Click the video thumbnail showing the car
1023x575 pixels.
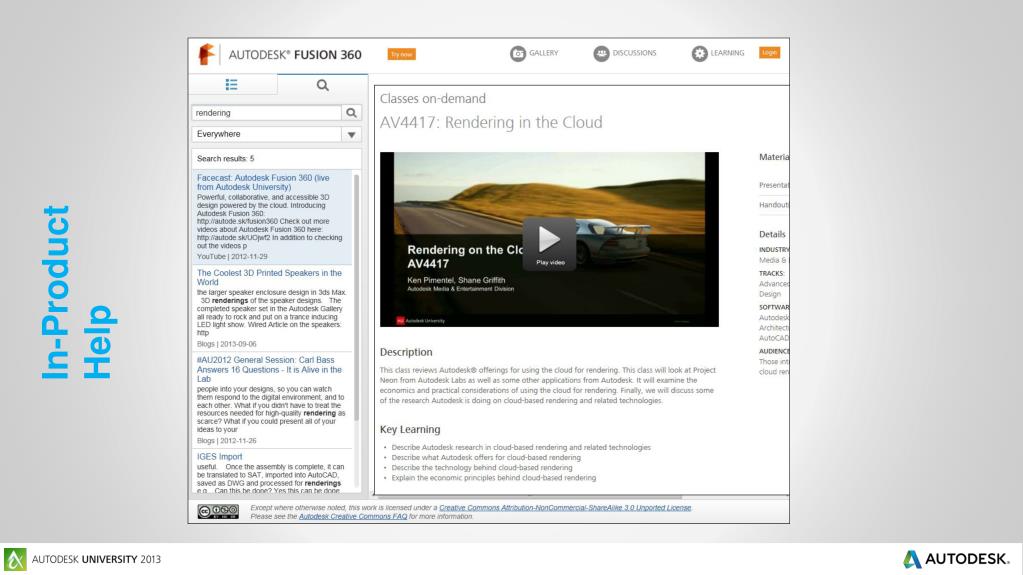click(549, 240)
